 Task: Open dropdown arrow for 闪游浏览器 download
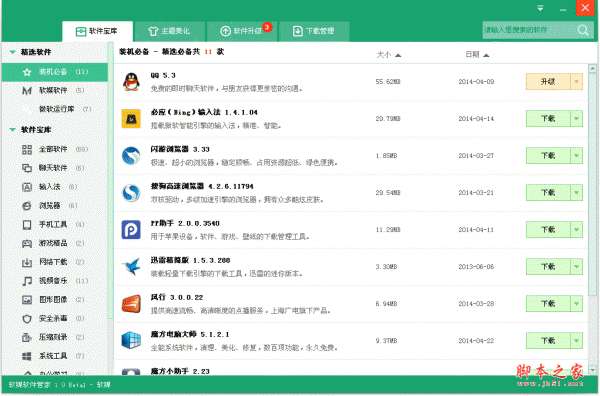577,156
